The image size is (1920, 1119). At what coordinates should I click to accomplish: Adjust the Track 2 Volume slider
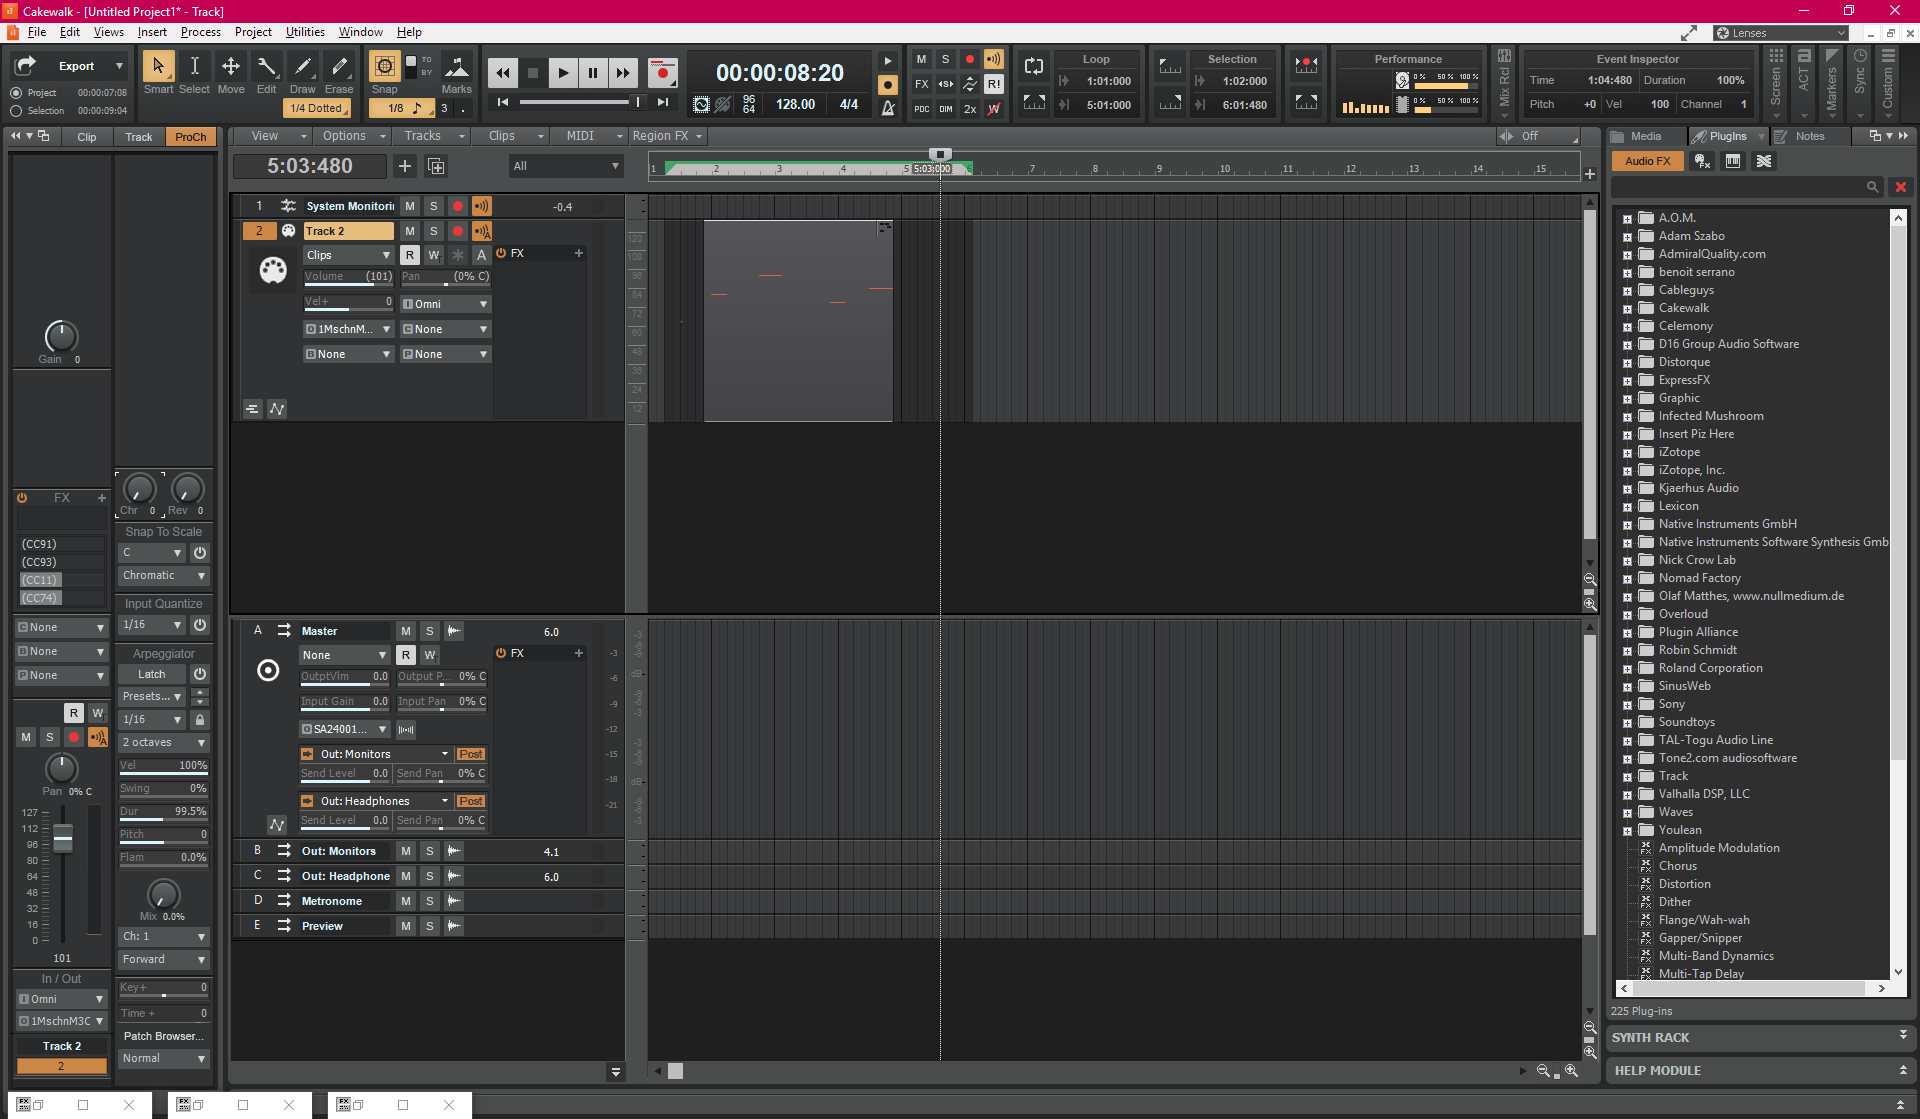(348, 277)
